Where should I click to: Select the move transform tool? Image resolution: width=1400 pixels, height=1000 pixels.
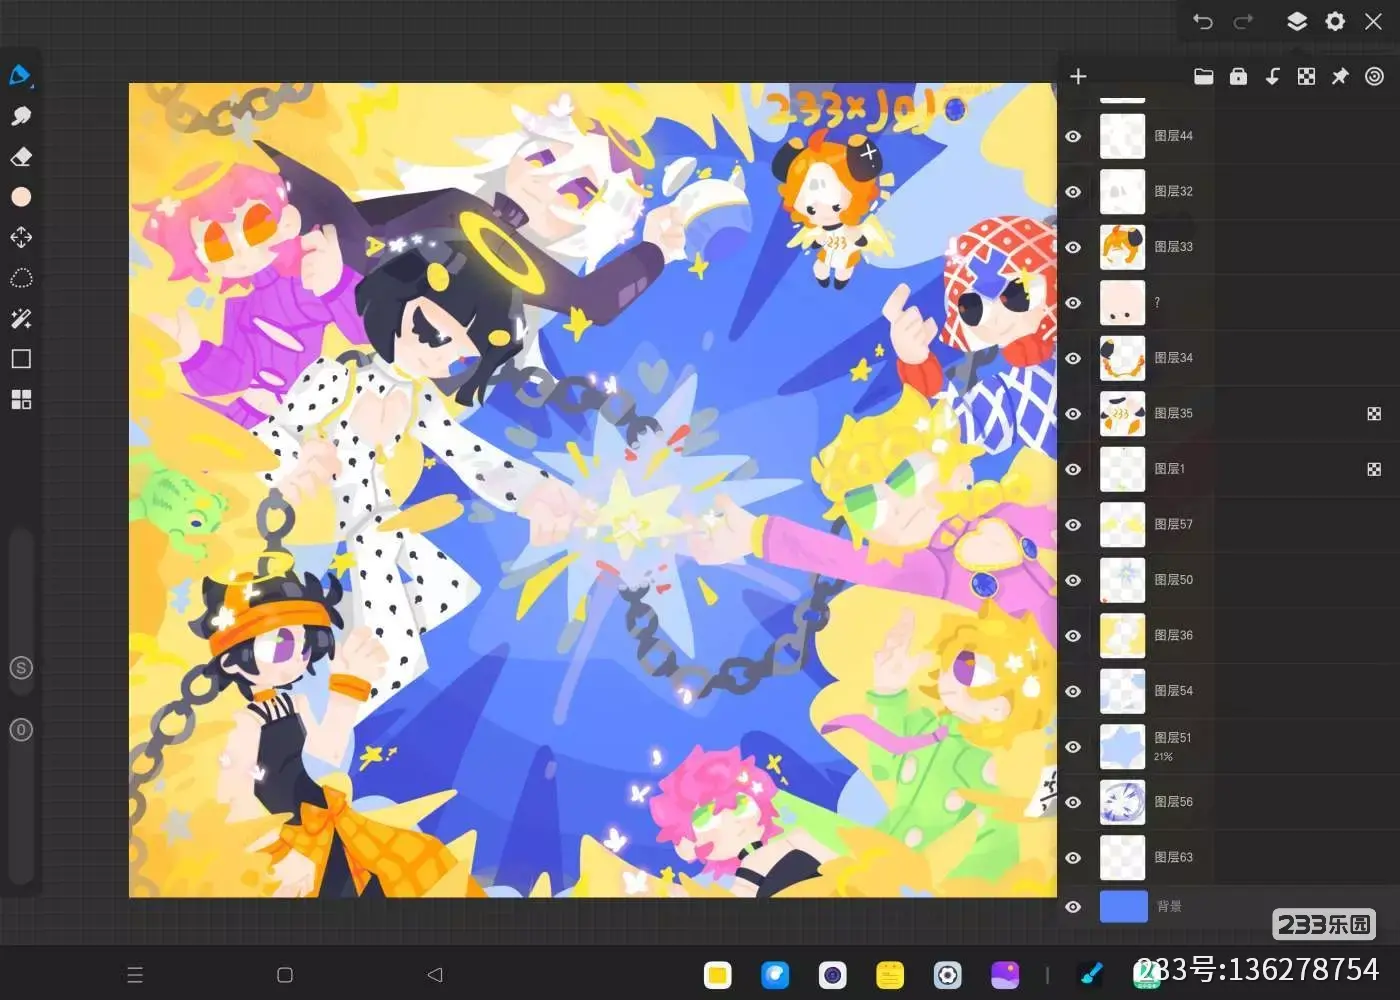tap(21, 237)
